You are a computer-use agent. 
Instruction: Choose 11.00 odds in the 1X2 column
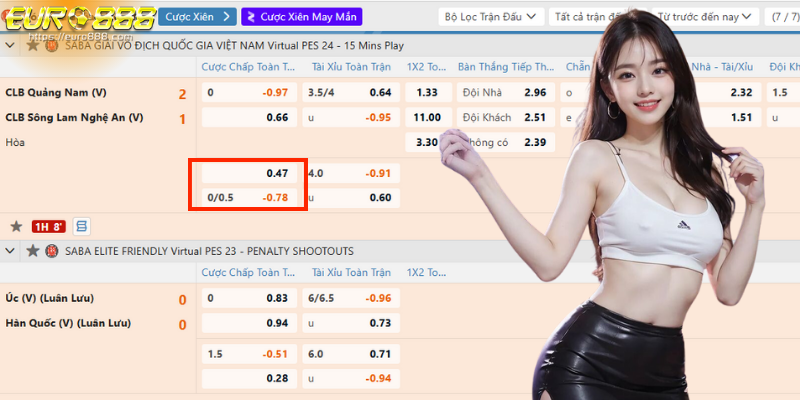pos(427,117)
